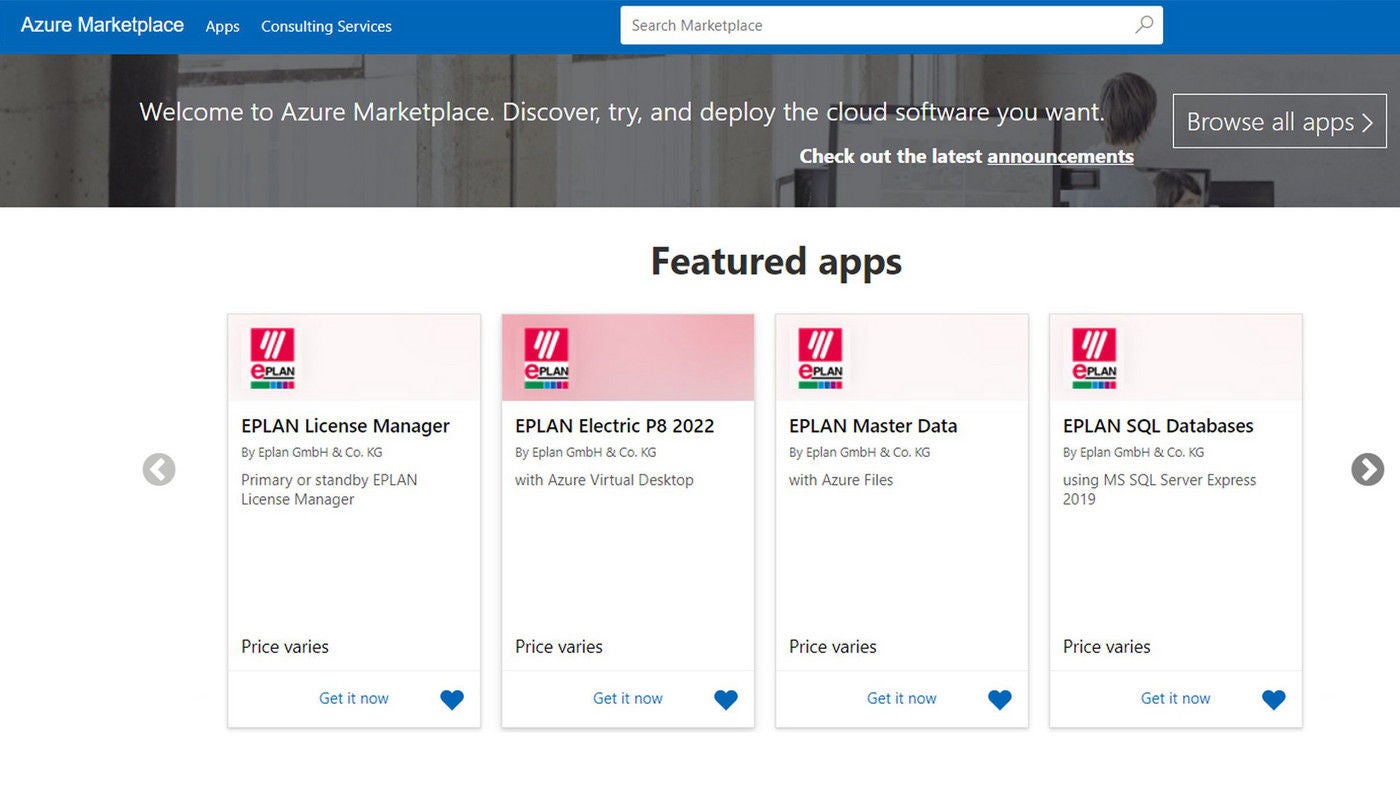Click the EPLAN logo on Electric P8 2022 card
Image resolution: width=1400 pixels, height=787 pixels.
547,356
